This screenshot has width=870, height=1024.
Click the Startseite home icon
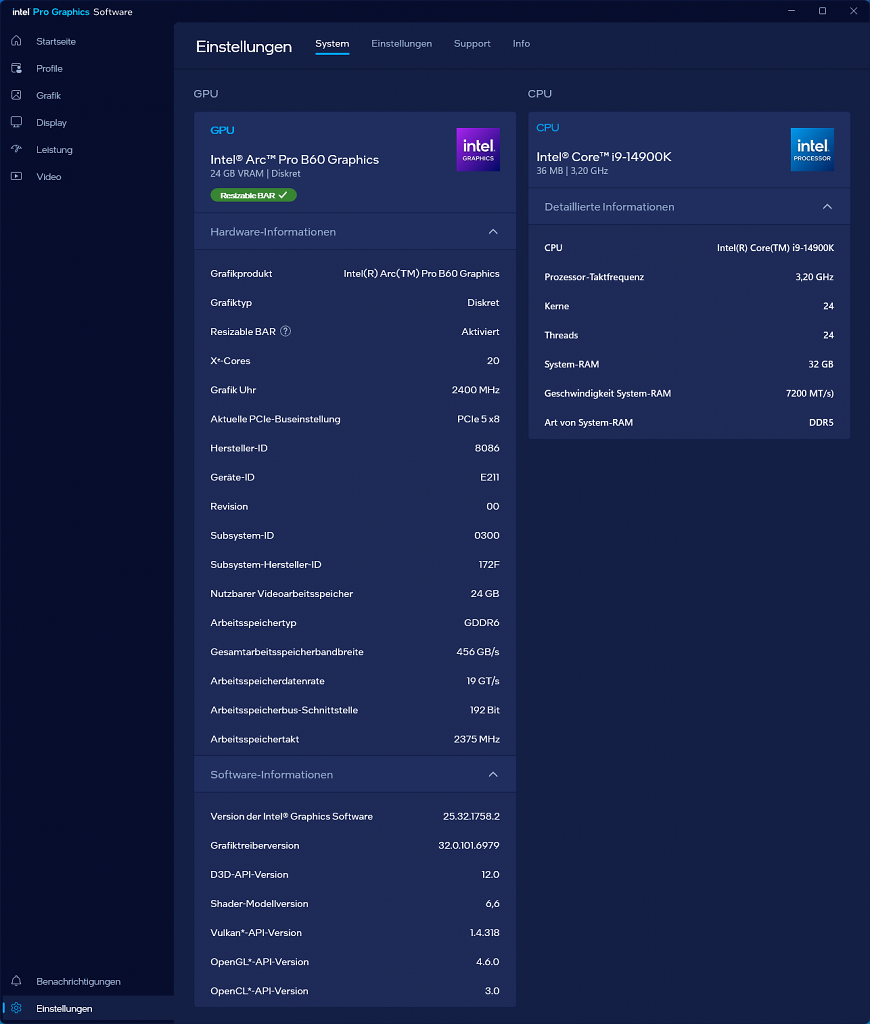(x=16, y=41)
